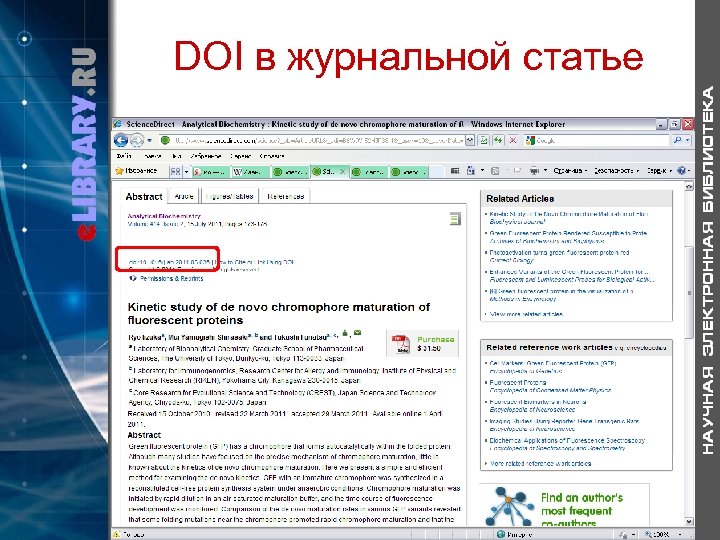Screen dimensions: 720x540
Task: Click the Permissions & Reprints icon
Action: (x=133, y=278)
